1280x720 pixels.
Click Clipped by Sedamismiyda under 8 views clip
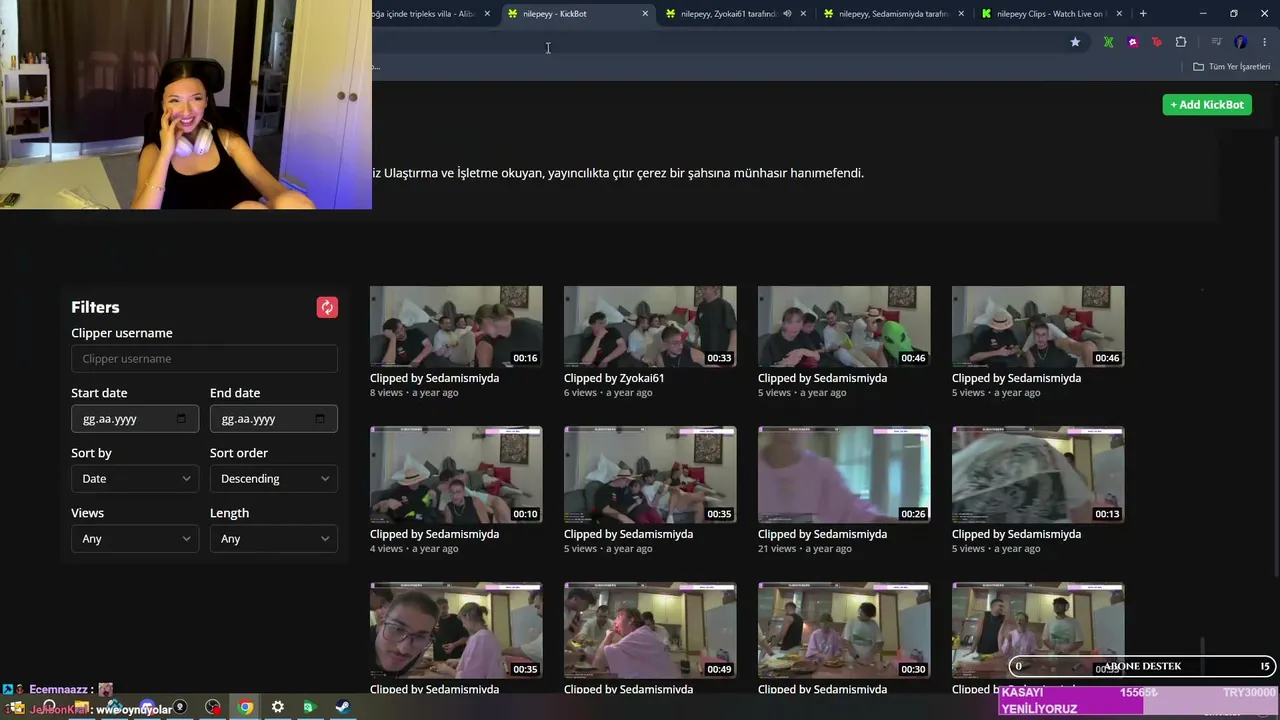click(x=434, y=378)
